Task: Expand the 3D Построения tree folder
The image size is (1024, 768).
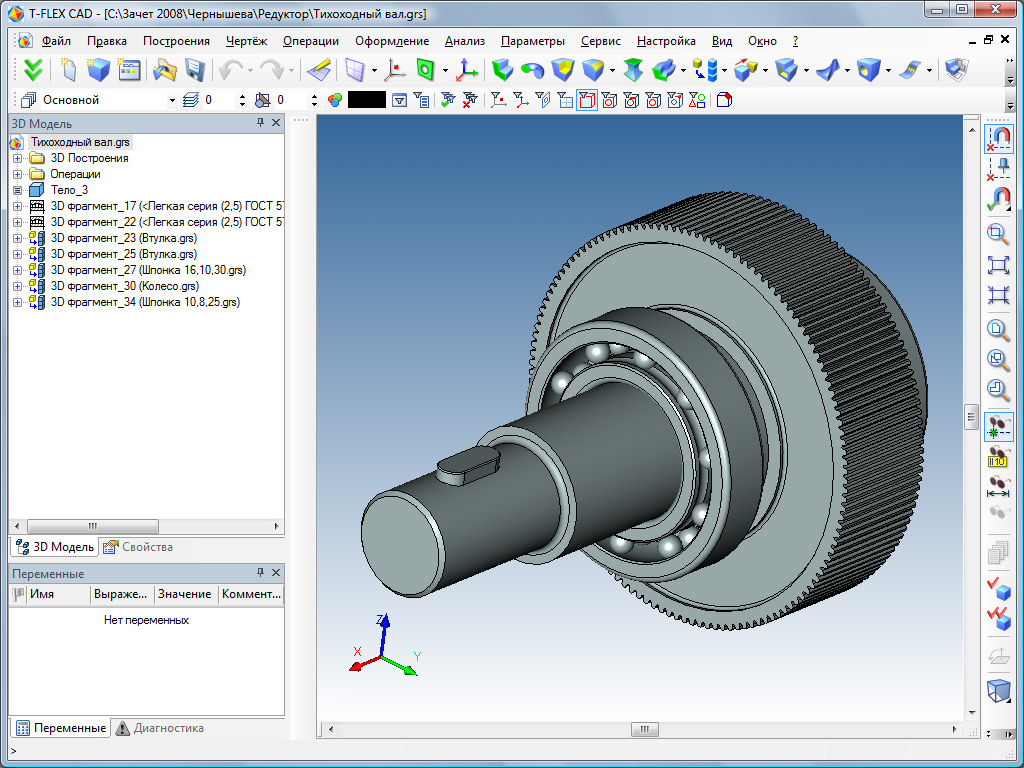Action: tap(17, 158)
